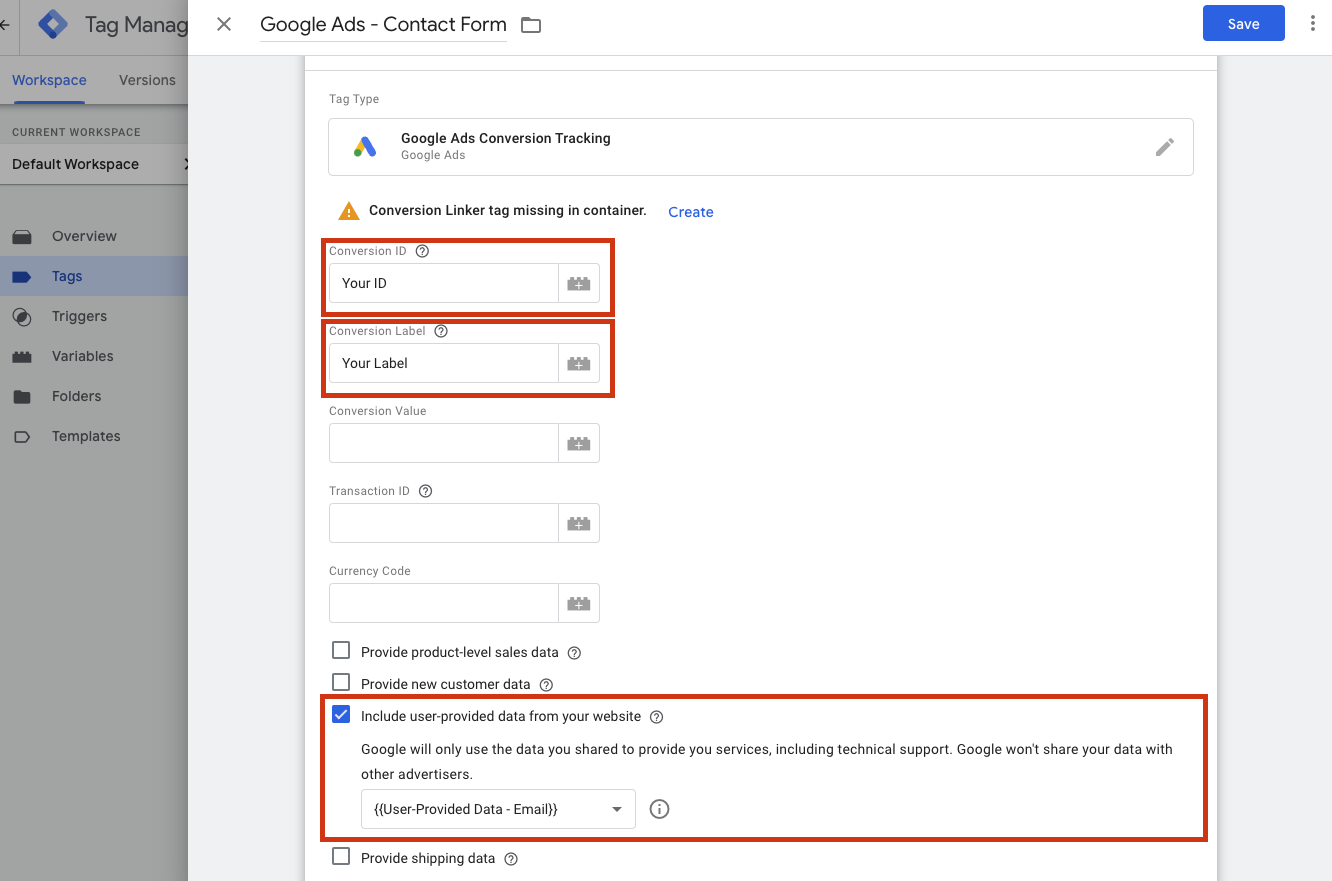Click the Folders icon in sidebar
Image resolution: width=1332 pixels, height=881 pixels.
click(x=22, y=397)
